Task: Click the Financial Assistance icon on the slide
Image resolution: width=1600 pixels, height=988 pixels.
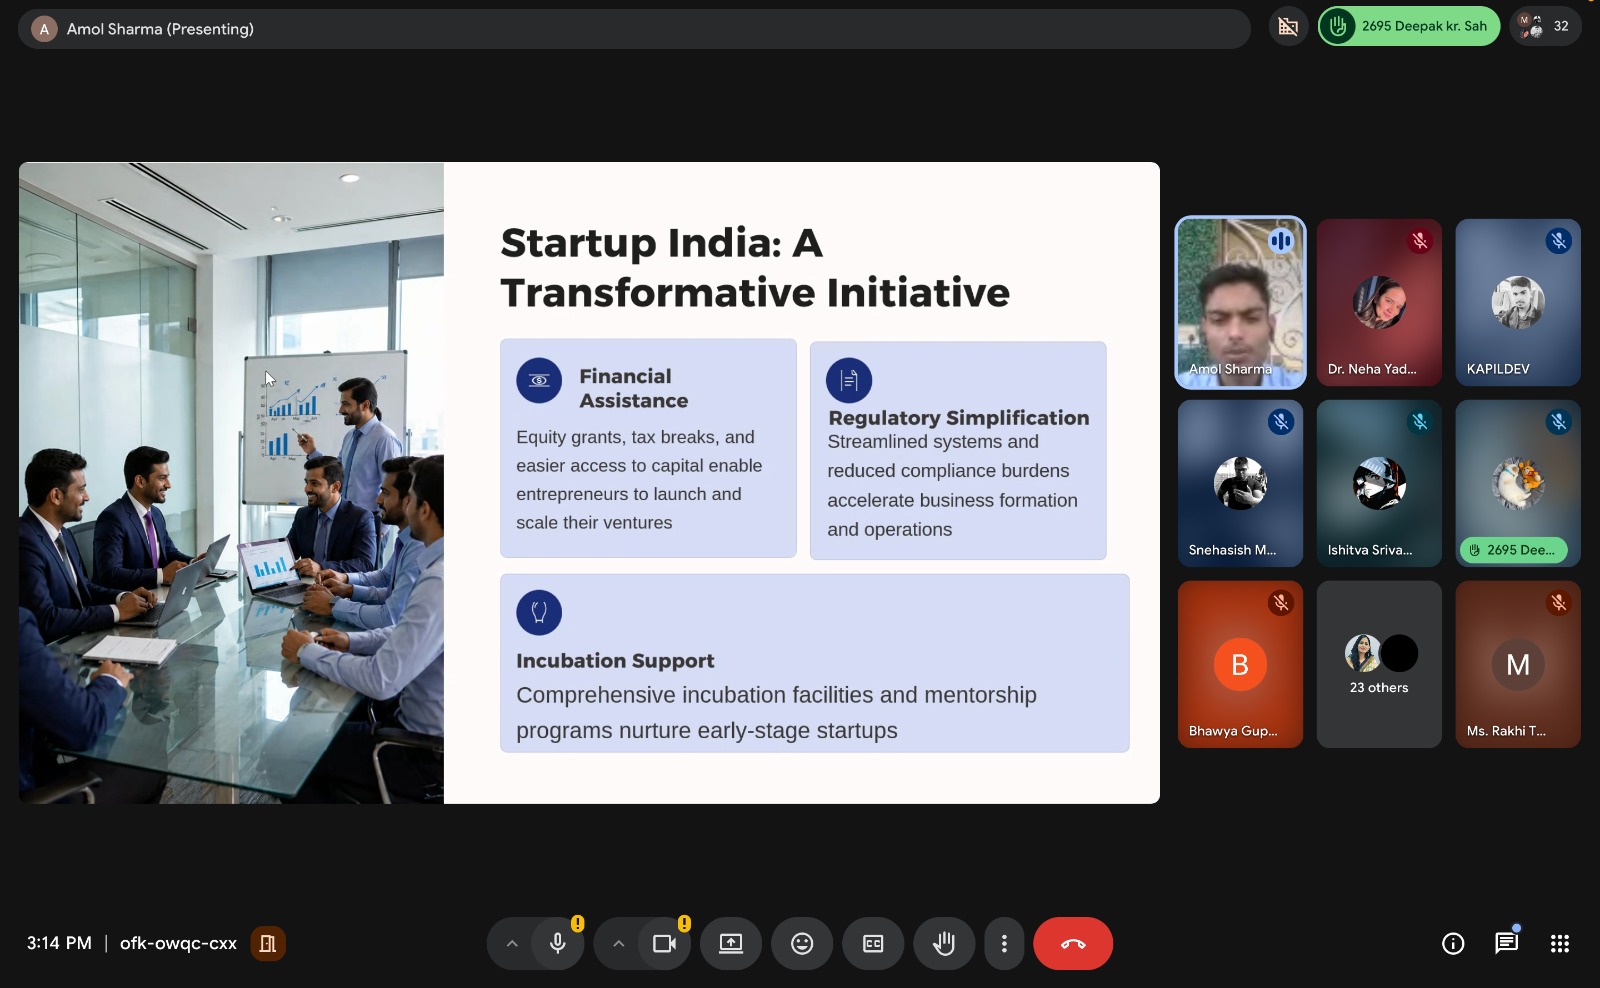Action: pos(539,380)
